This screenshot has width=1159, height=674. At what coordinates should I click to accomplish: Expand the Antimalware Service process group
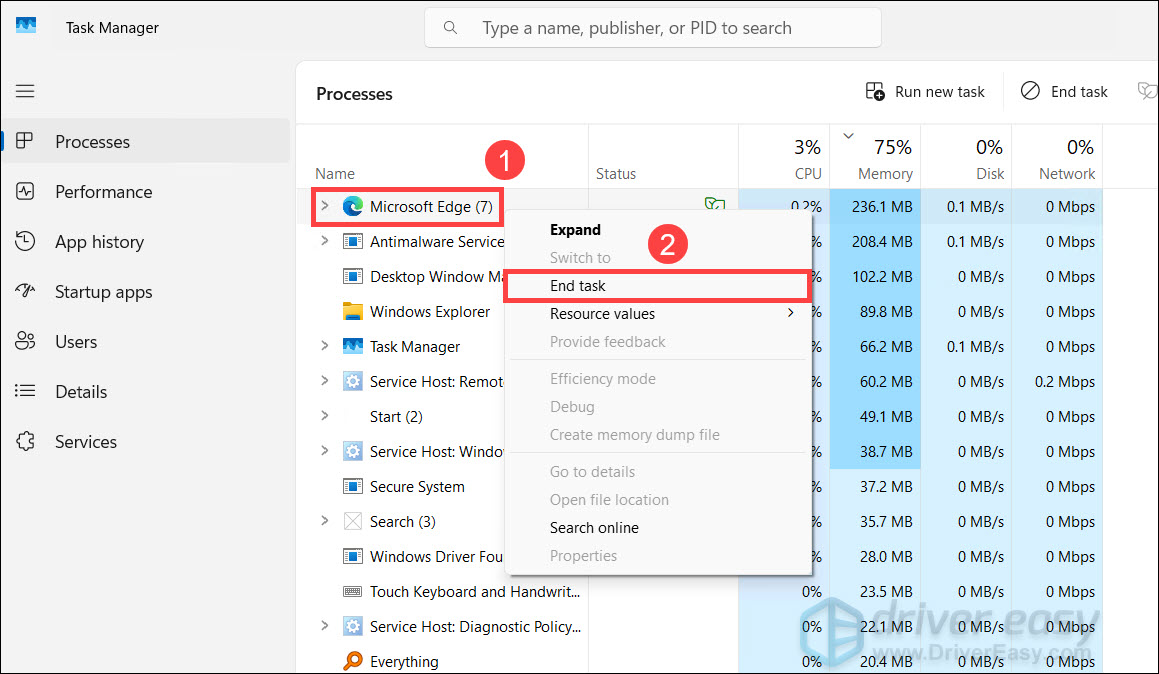[x=324, y=241]
